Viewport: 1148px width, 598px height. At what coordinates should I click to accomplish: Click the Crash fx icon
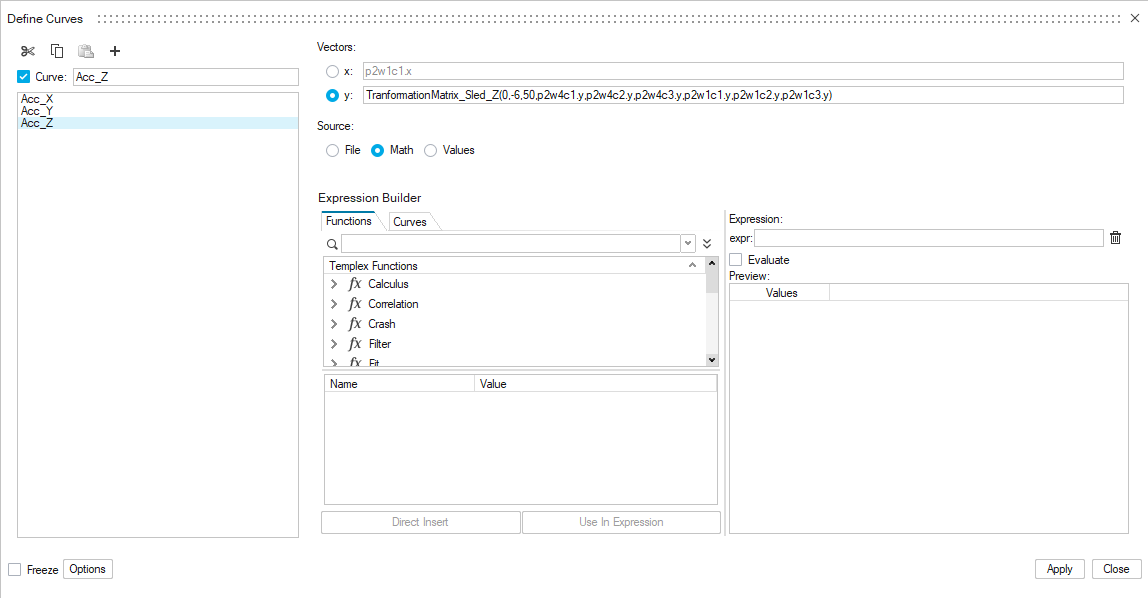(355, 324)
